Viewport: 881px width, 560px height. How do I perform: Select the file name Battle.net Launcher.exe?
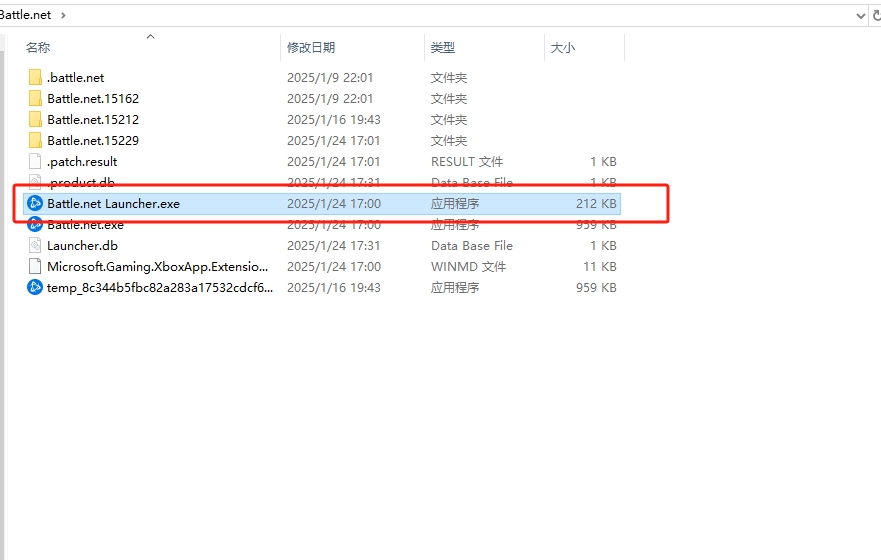(113, 203)
